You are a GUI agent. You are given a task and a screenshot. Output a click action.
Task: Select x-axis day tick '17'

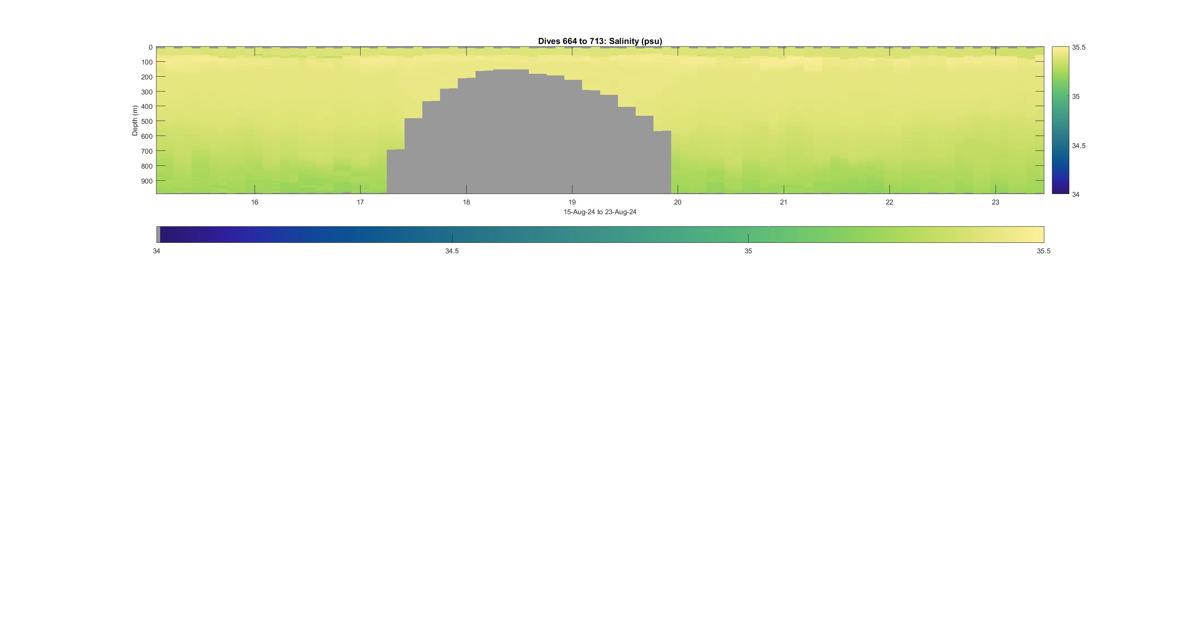point(361,202)
